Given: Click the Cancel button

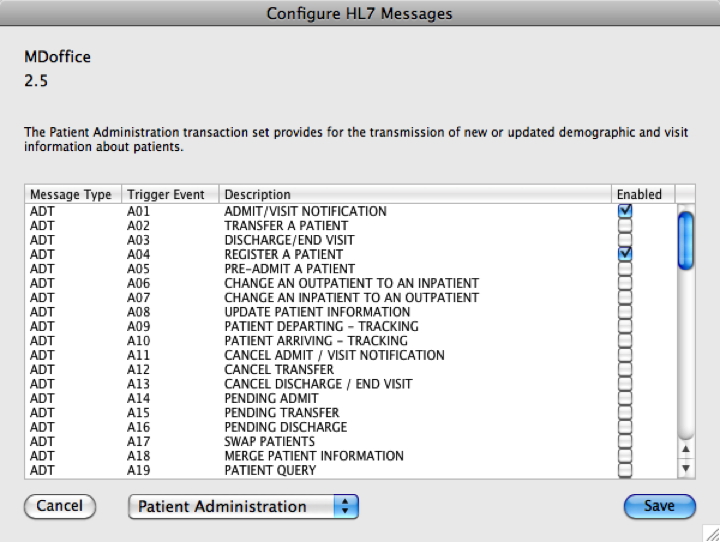Looking at the screenshot, I should coord(59,506).
